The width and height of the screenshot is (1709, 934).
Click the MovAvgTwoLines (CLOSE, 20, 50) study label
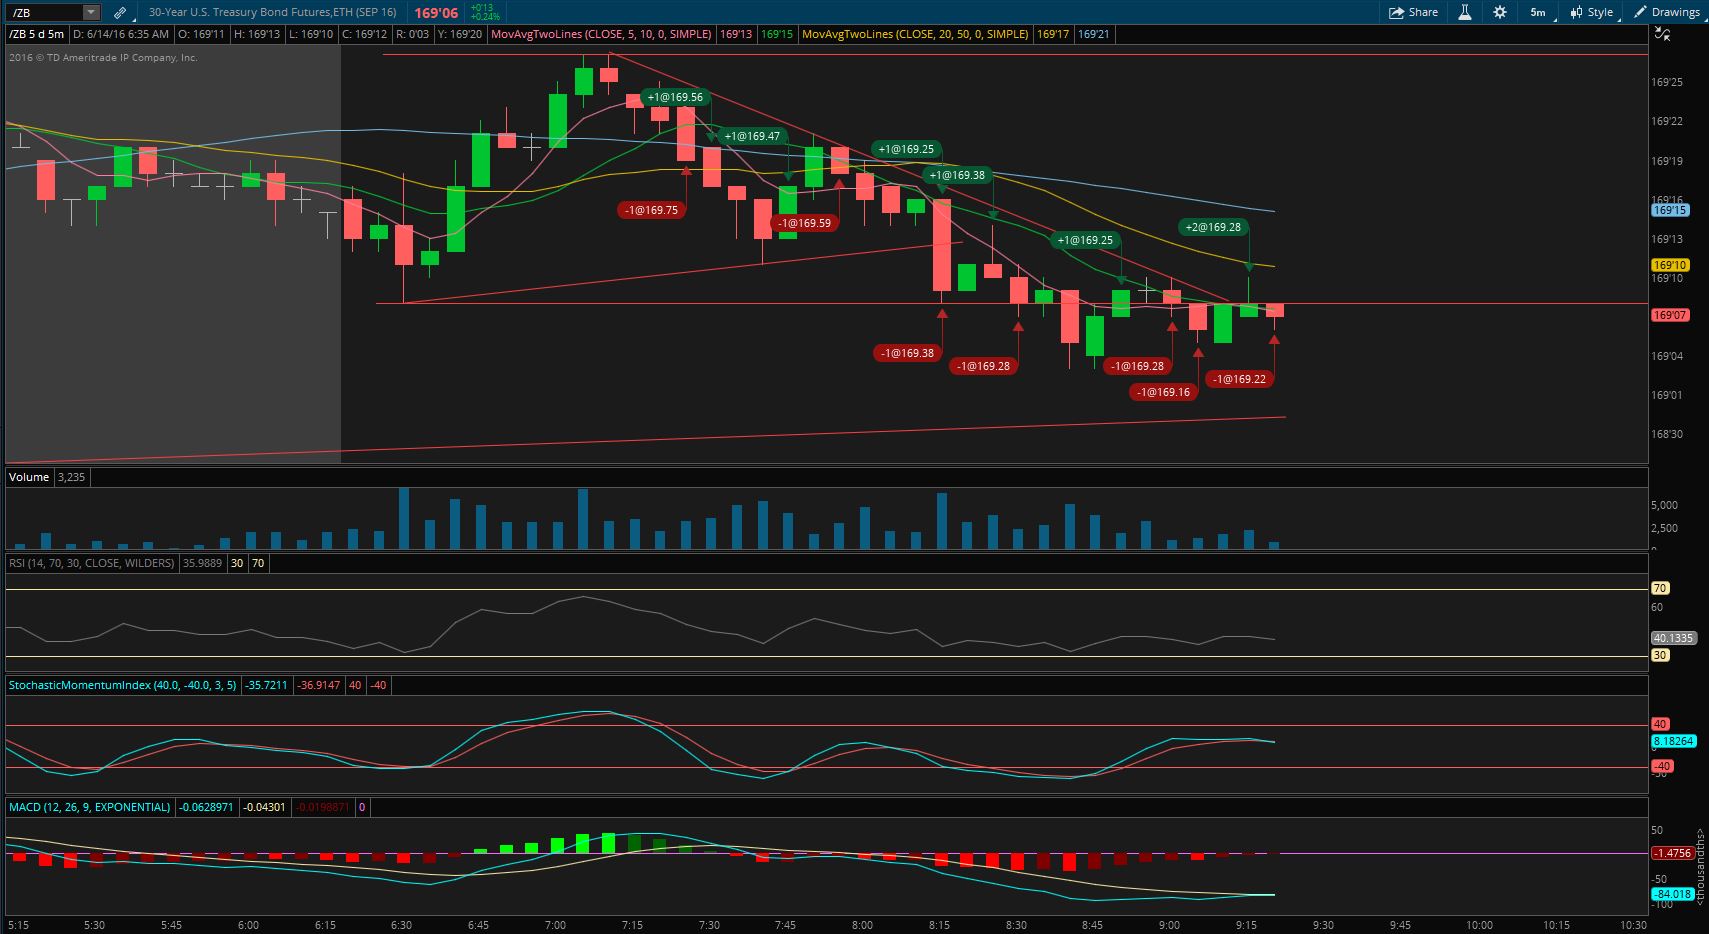coord(915,34)
